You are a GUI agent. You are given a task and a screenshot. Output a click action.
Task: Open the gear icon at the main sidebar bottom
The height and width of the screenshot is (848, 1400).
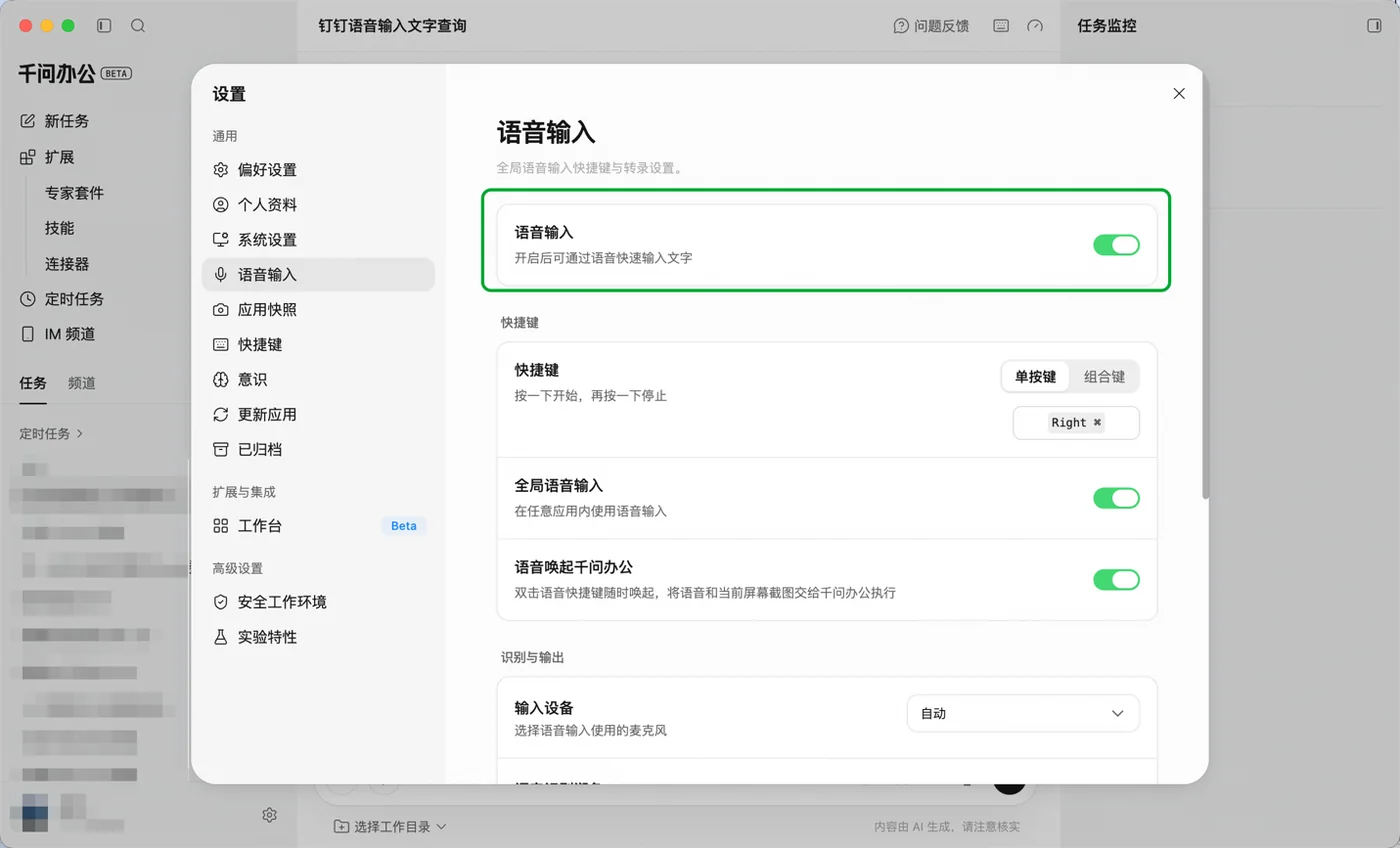tap(269, 815)
